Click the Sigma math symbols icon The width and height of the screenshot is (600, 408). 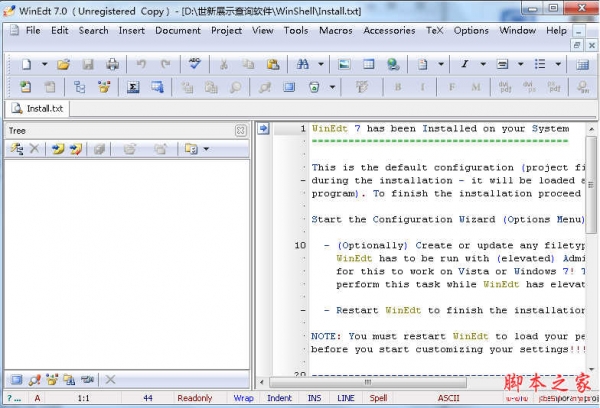133,87
